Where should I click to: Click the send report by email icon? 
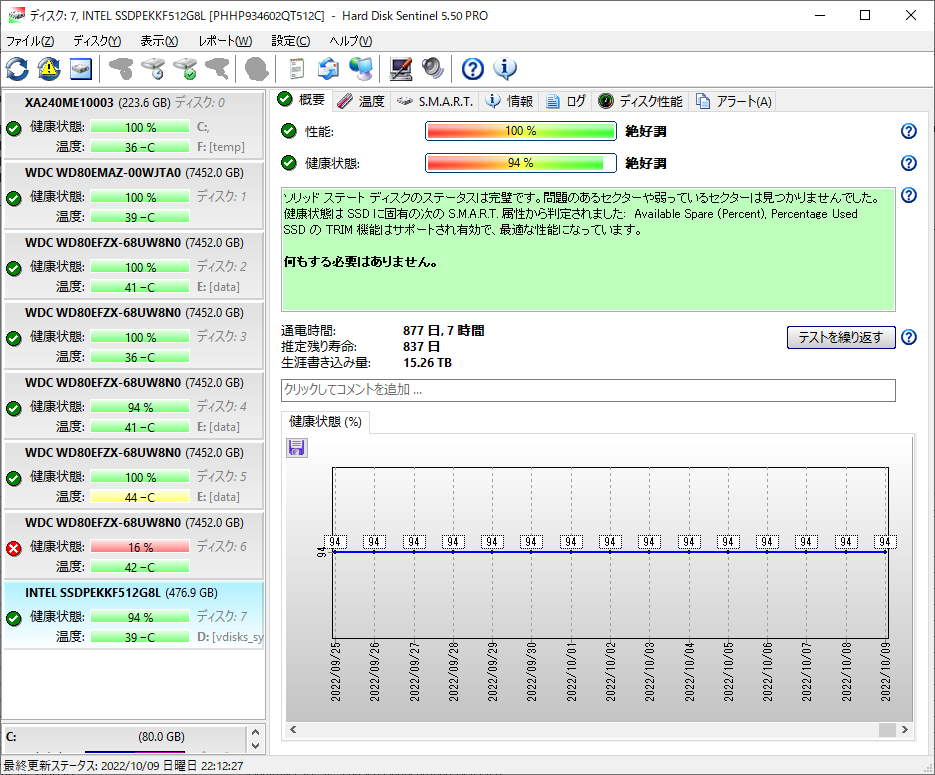[x=329, y=69]
